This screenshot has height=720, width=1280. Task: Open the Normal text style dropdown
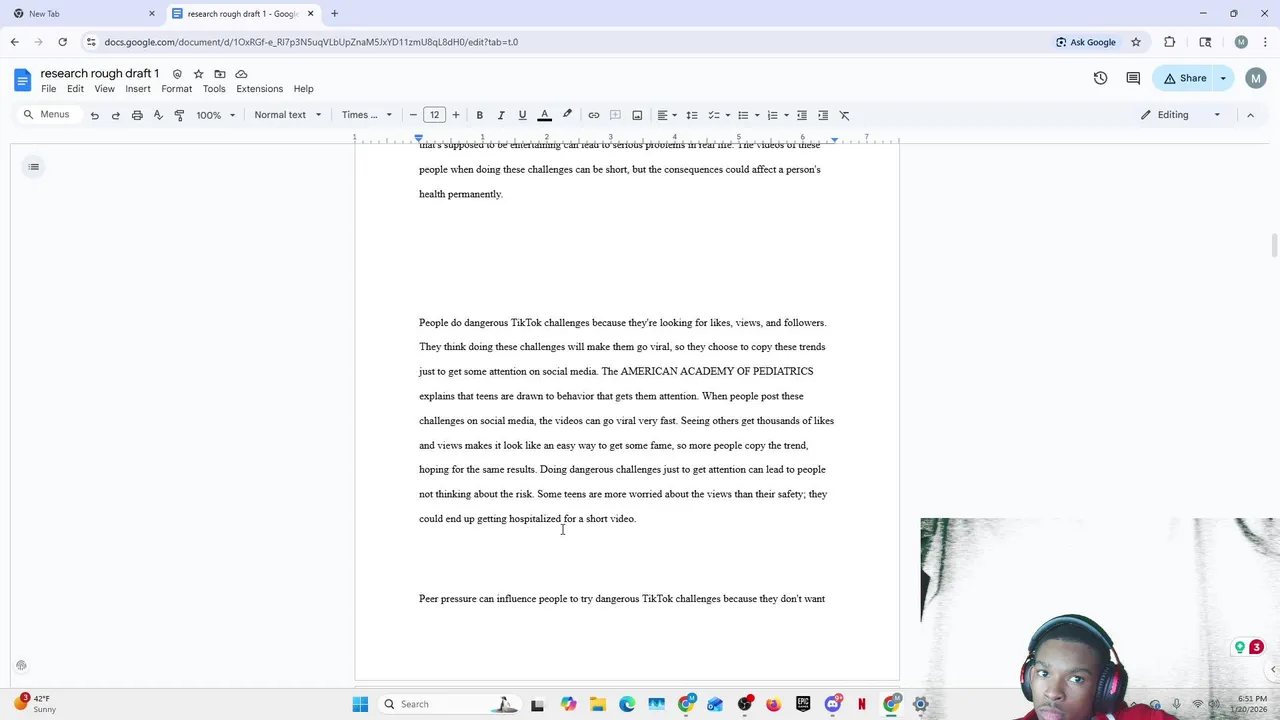pyautogui.click(x=287, y=115)
